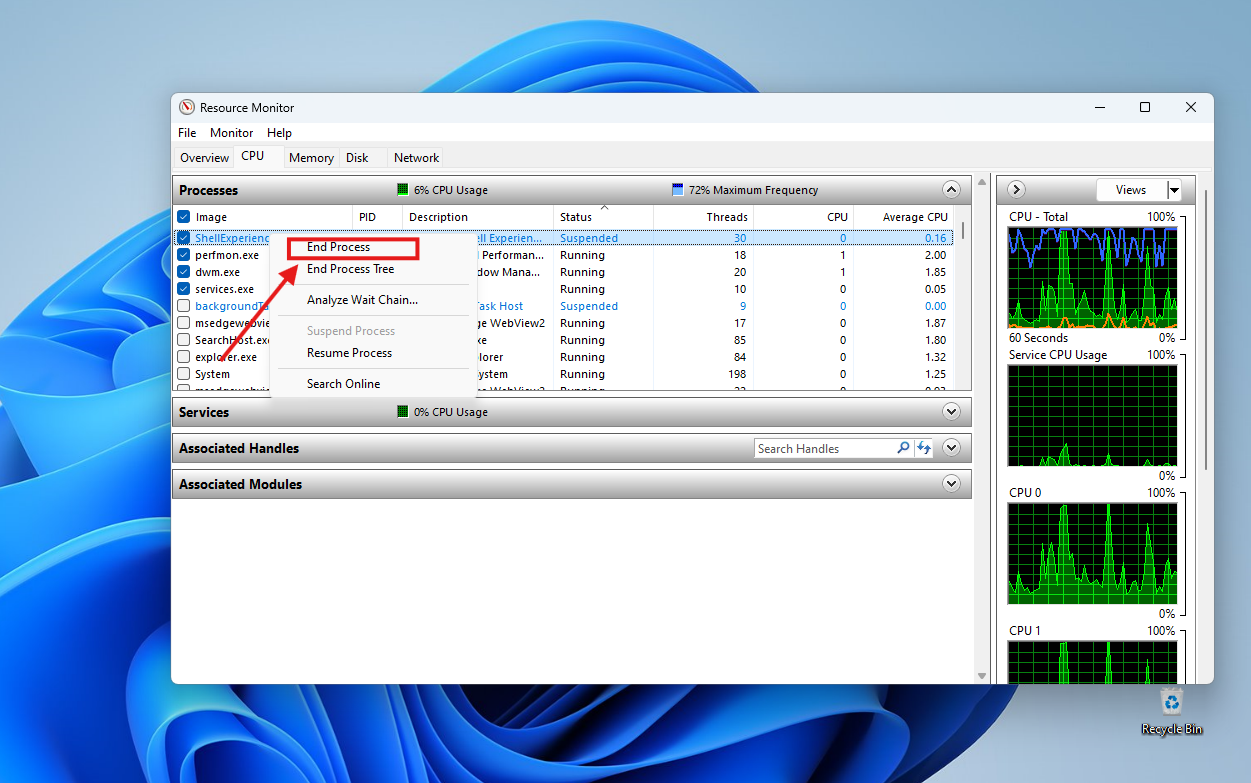The height and width of the screenshot is (783, 1251).
Task: Click the refresh handles search icon
Action: [x=924, y=448]
